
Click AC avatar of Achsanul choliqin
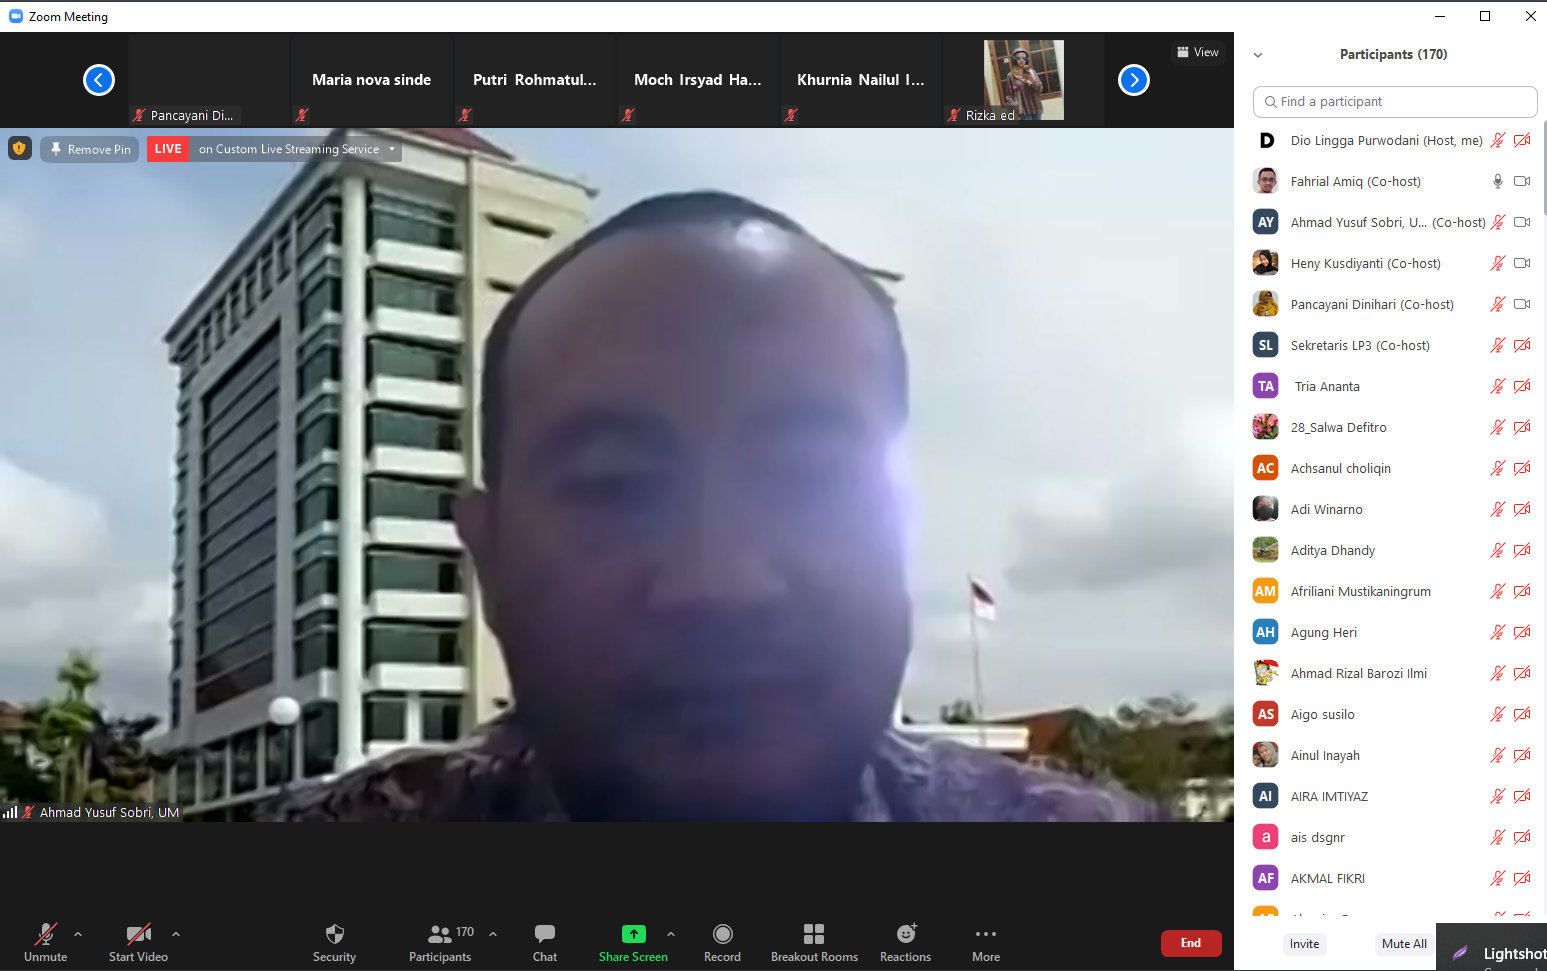click(1266, 468)
